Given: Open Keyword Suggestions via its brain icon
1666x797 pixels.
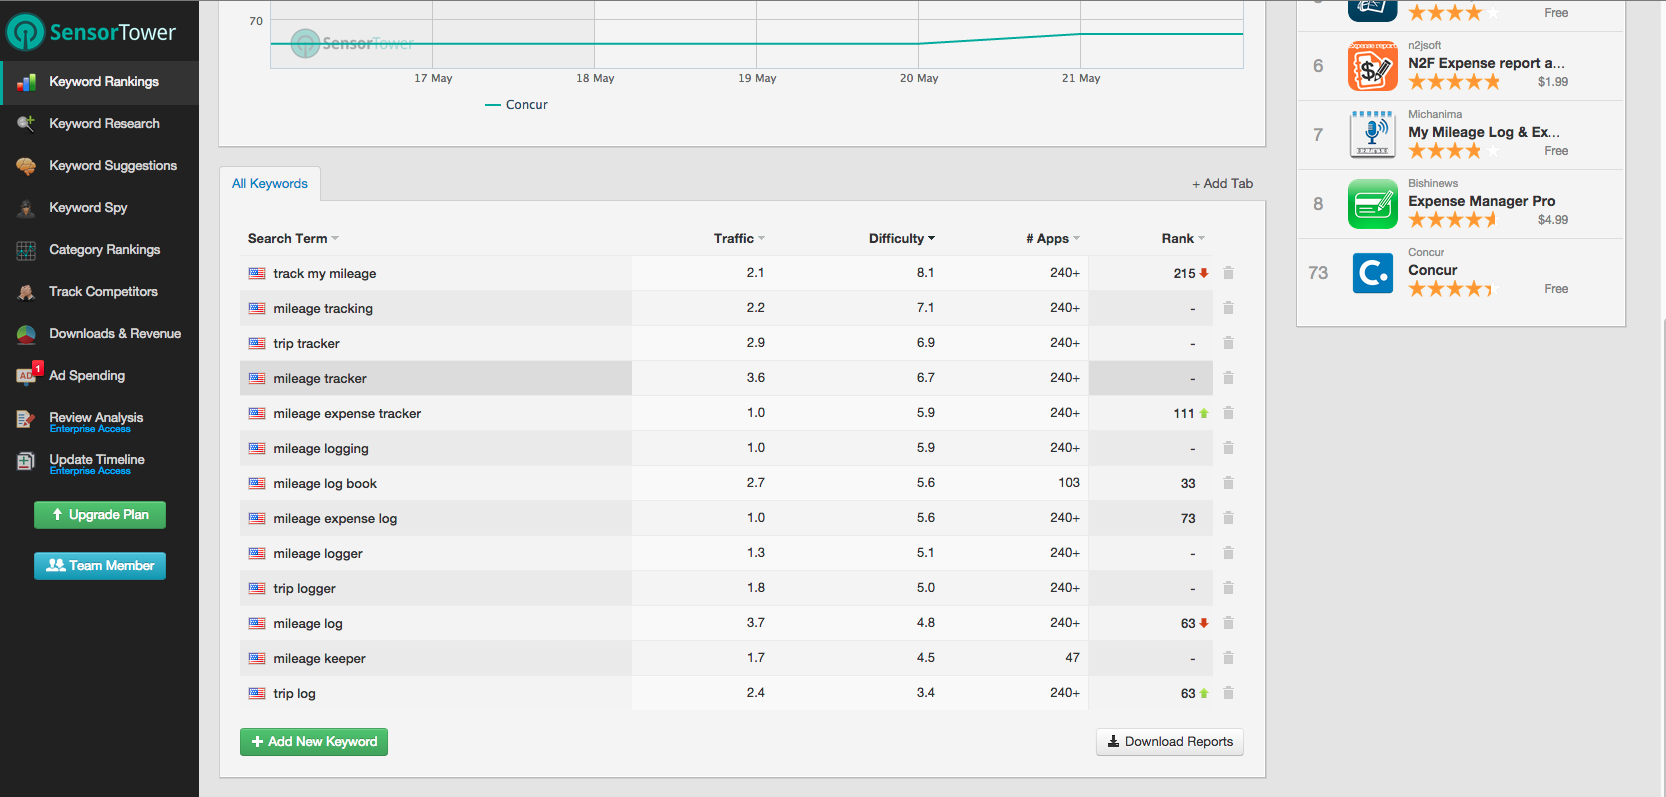Looking at the screenshot, I should pos(26,166).
